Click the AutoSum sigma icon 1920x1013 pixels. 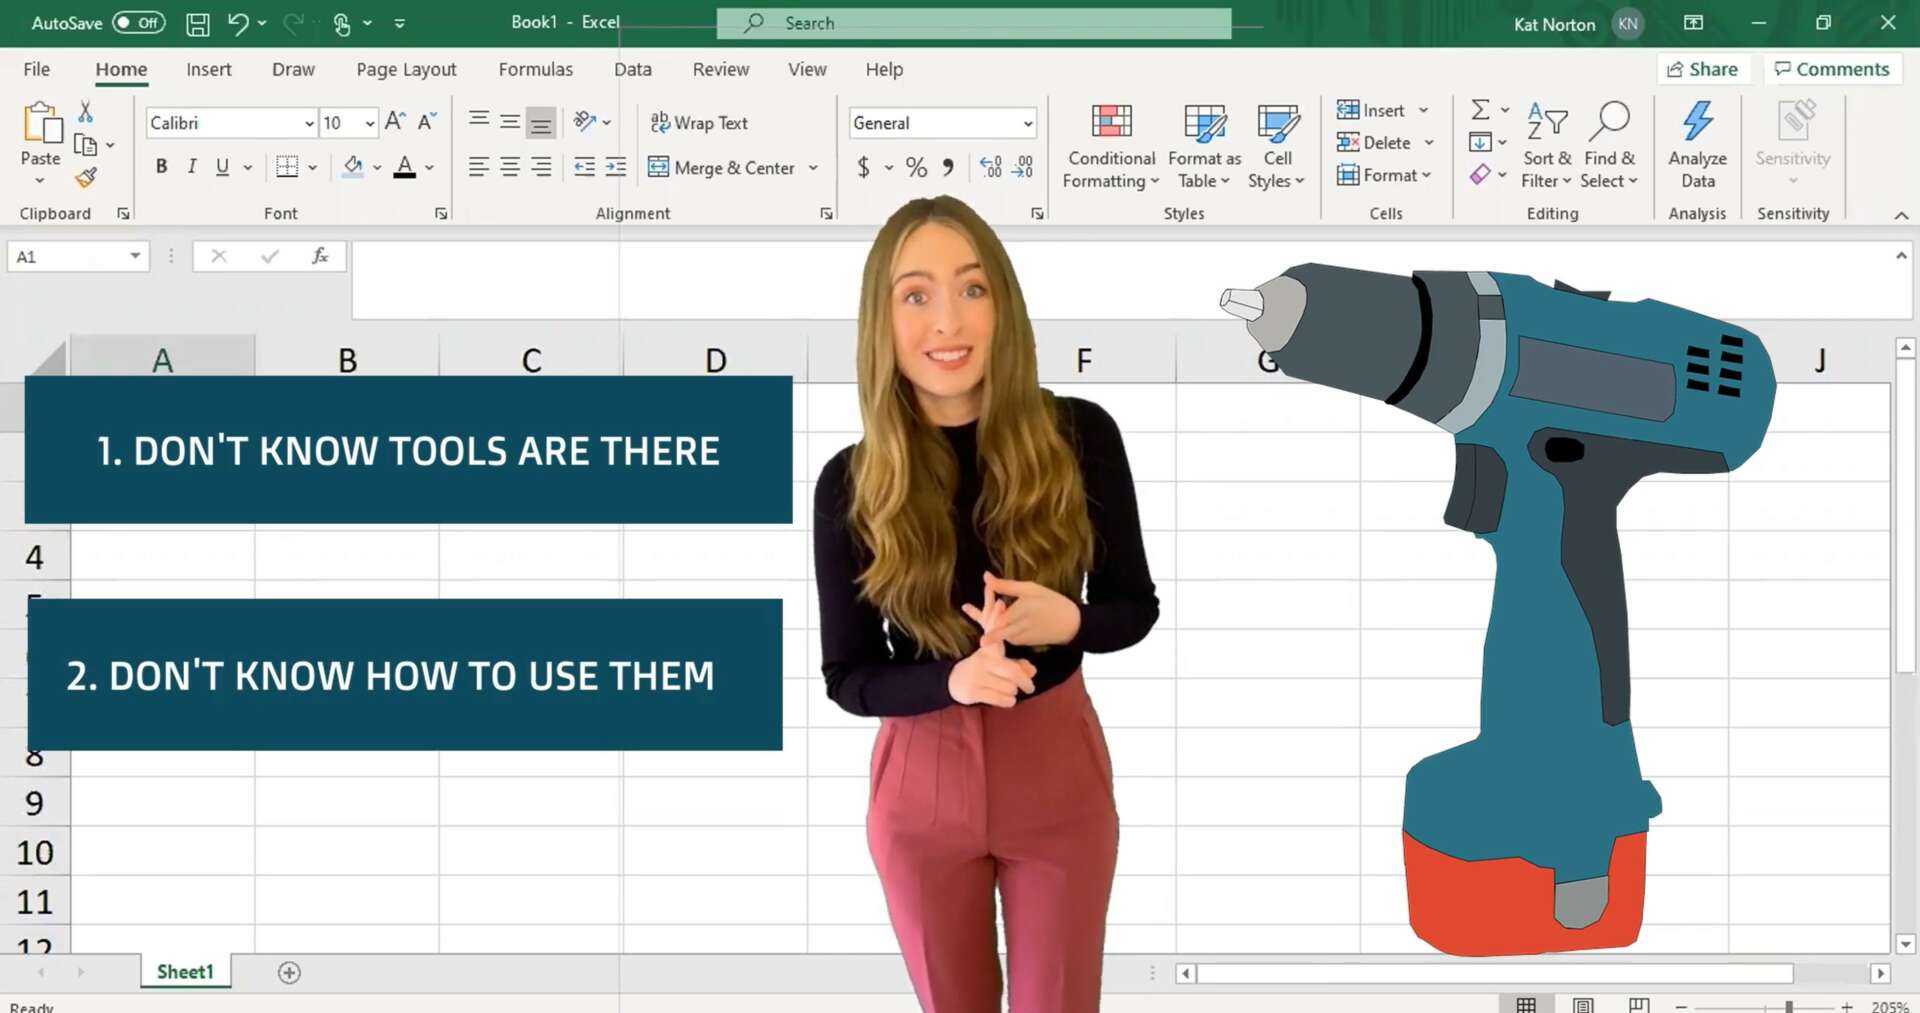(1480, 110)
